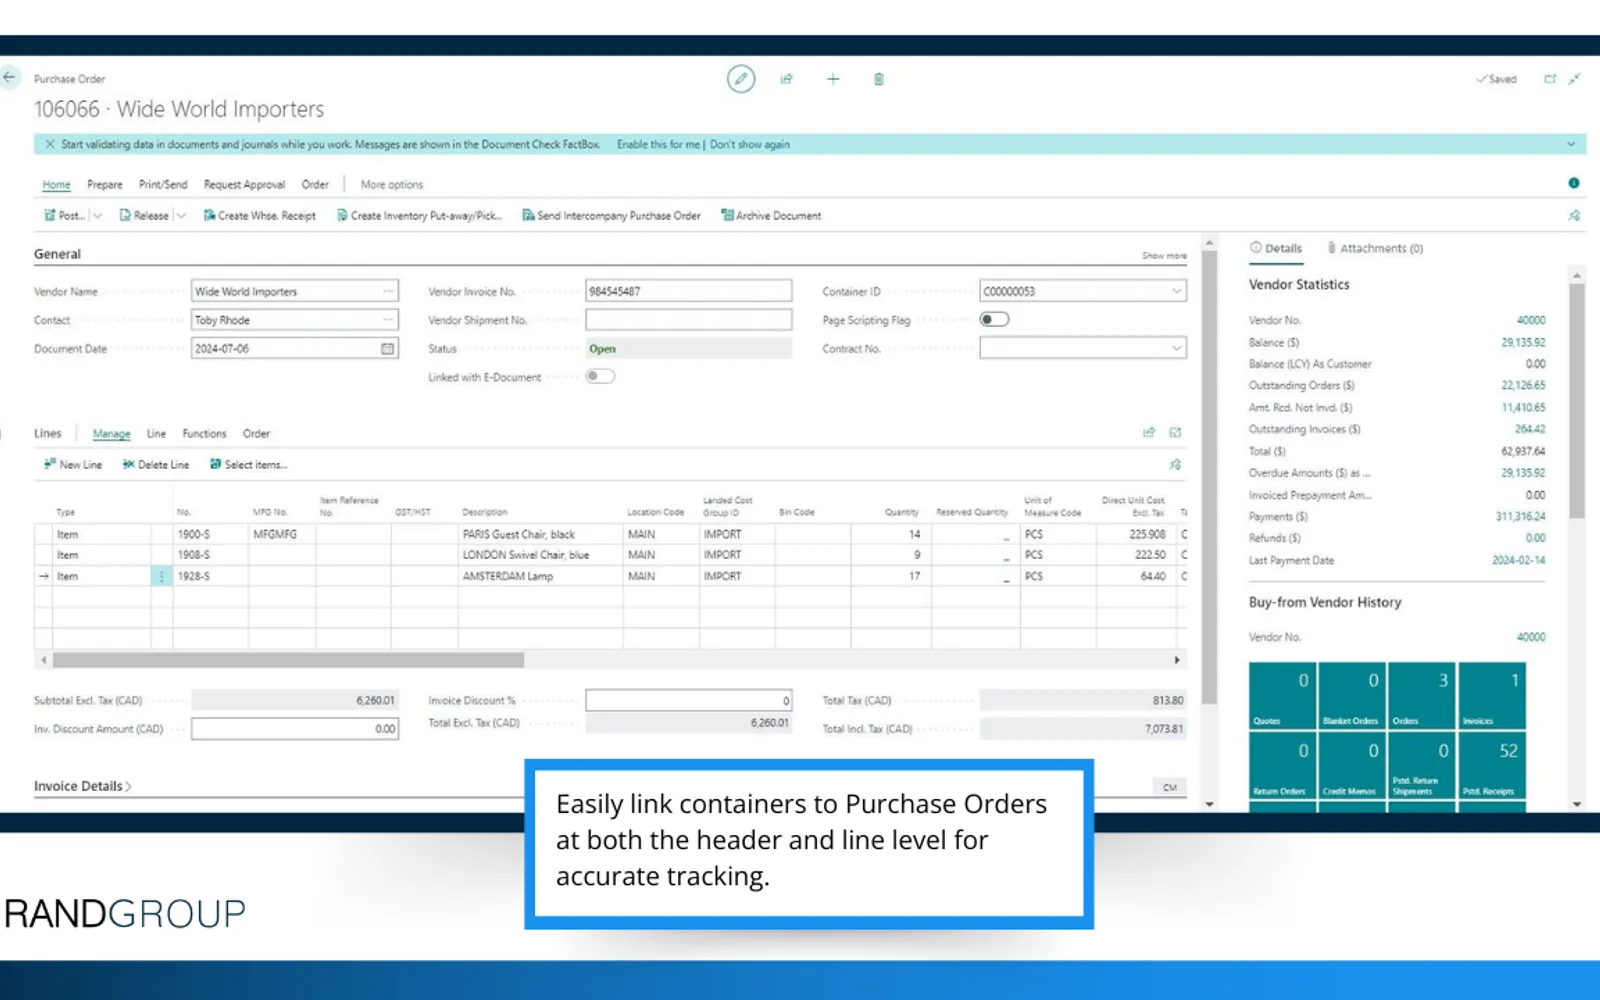Click Delete Line action
Screen dimensions: 1600x1000
156,464
